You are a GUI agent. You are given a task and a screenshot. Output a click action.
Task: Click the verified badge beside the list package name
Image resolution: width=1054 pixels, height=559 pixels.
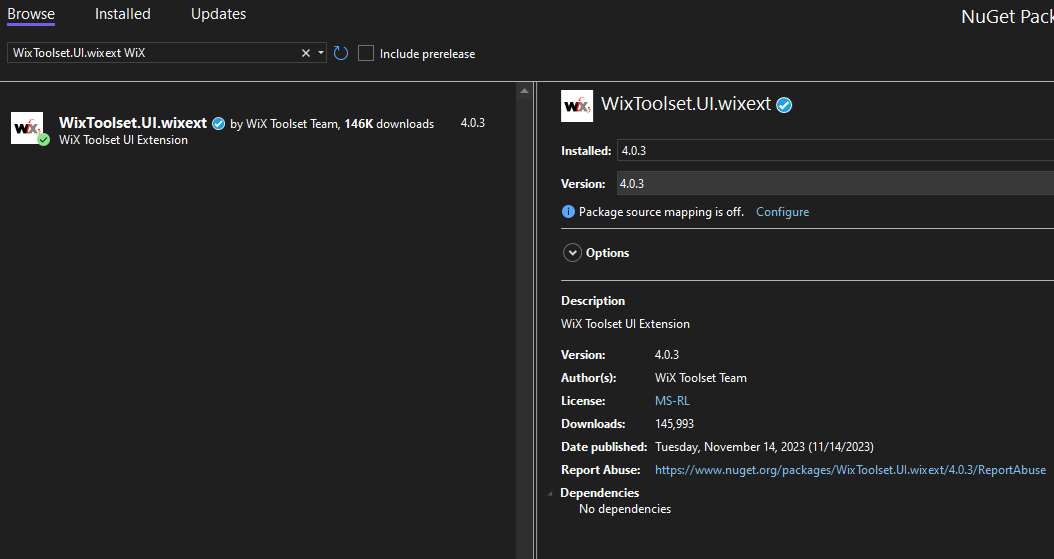coord(218,124)
